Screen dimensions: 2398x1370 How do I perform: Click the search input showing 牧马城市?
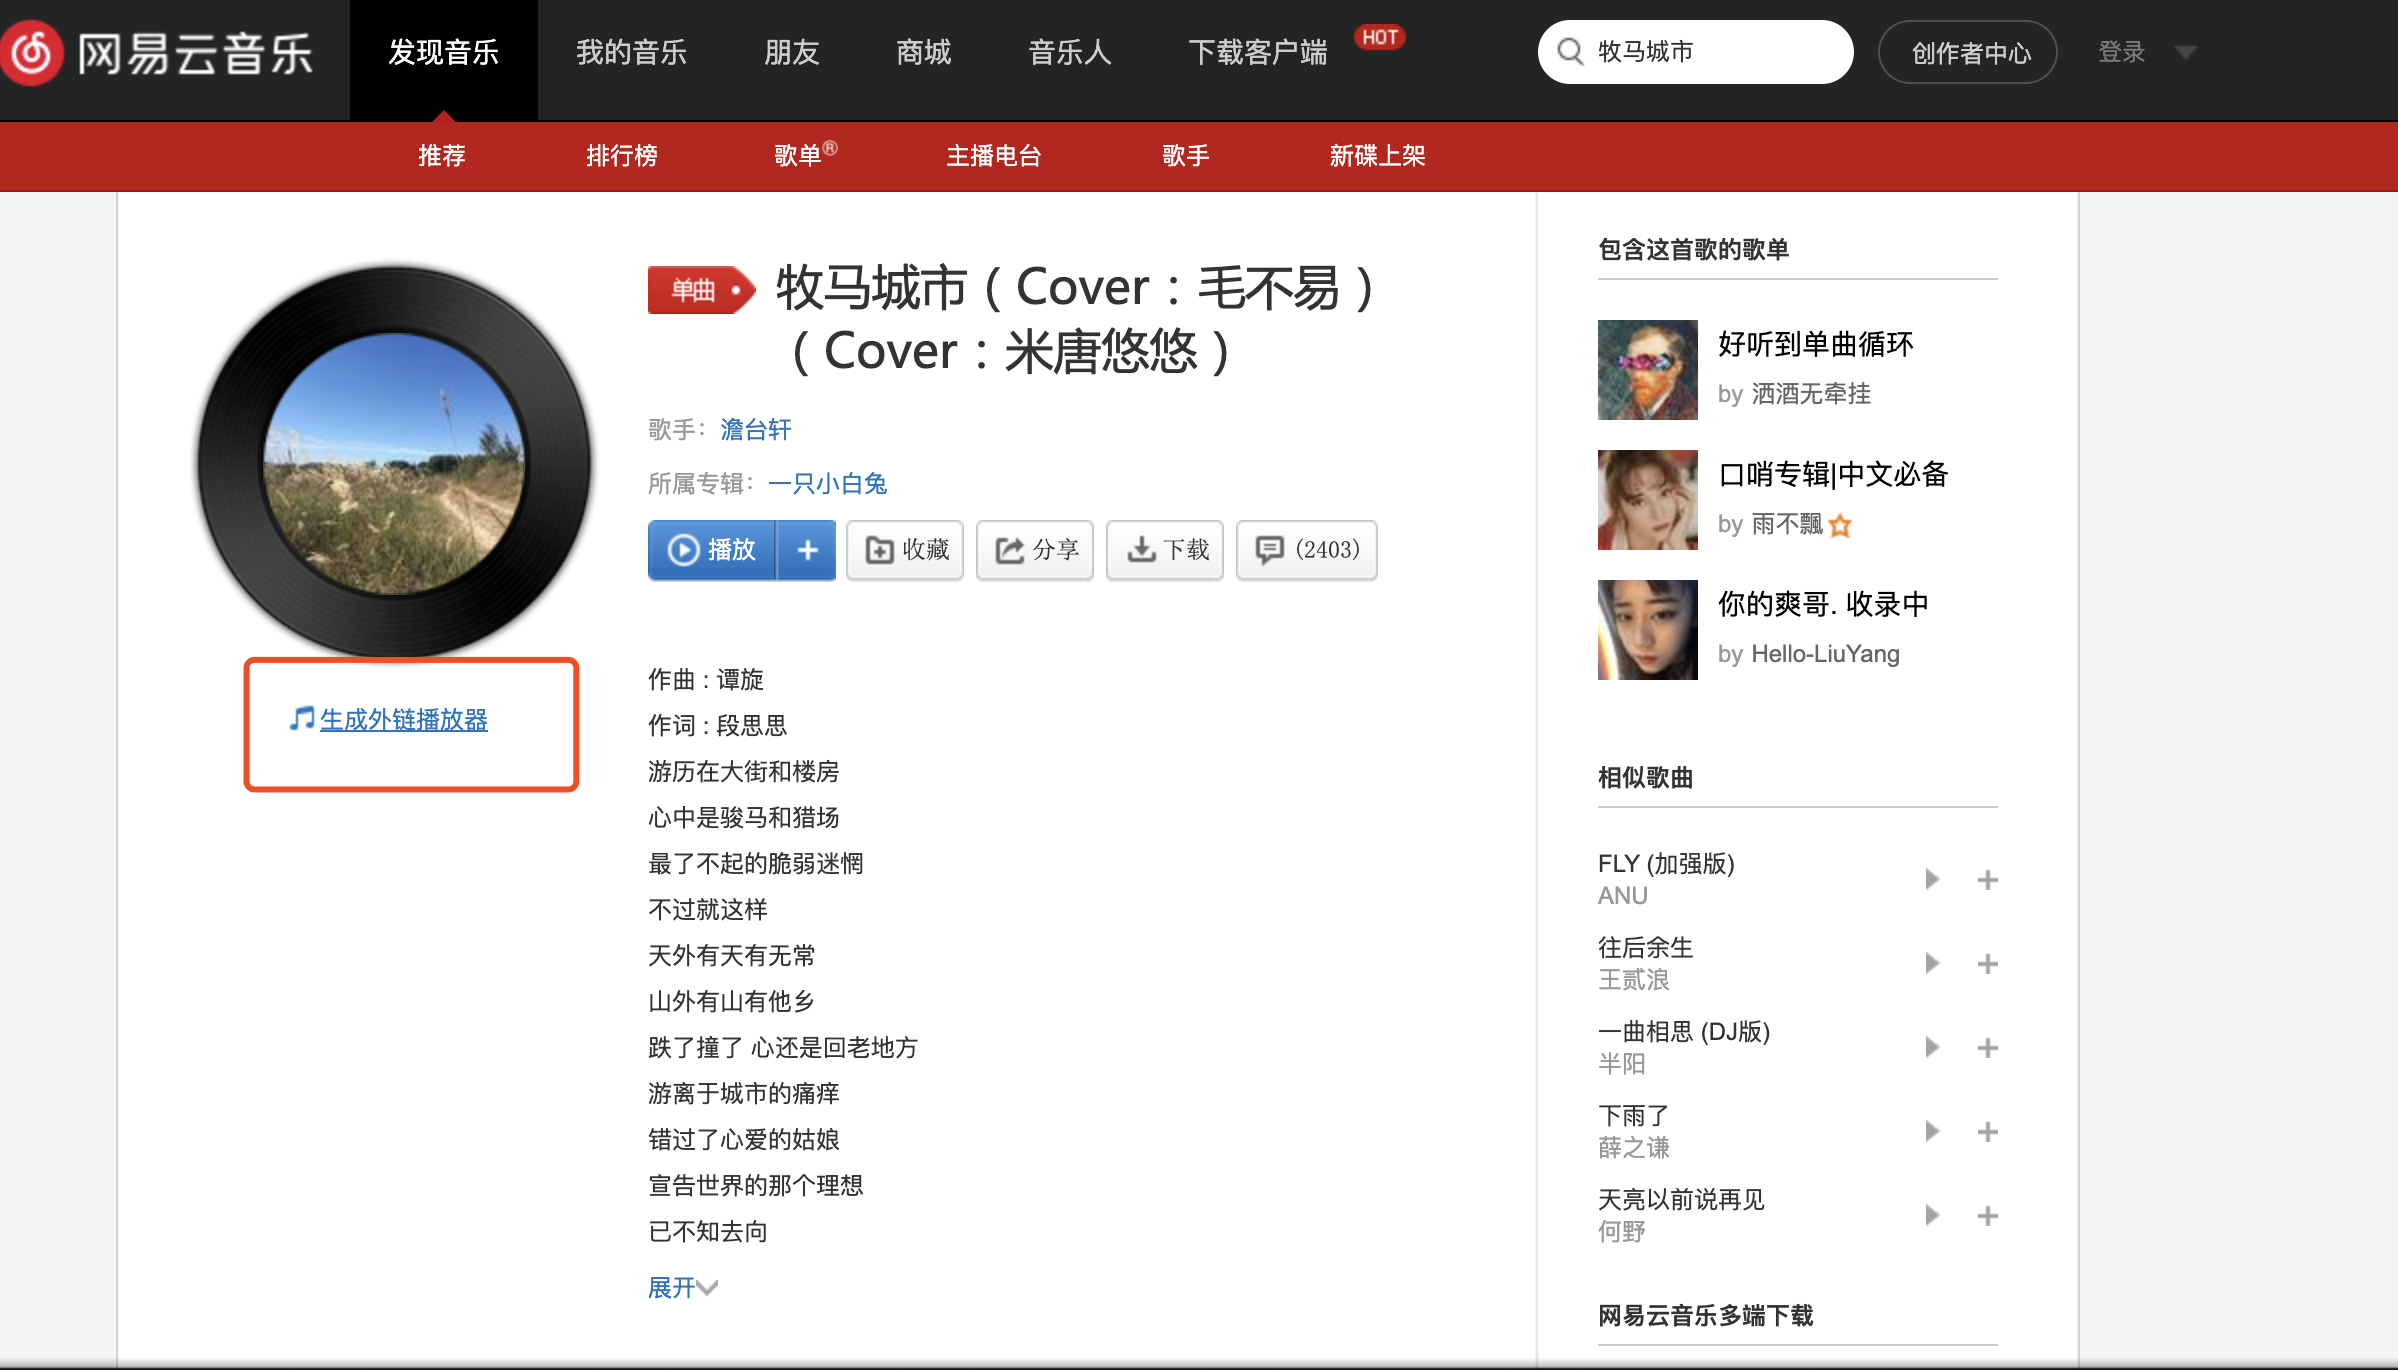coord(1700,51)
